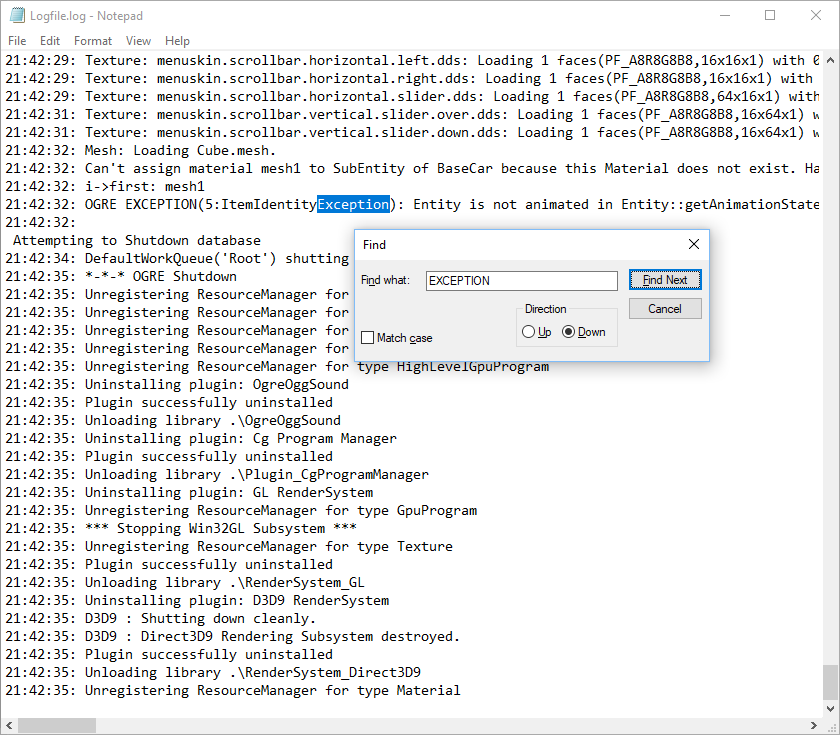Click the horizontal scrollbar right arrow

pos(812,725)
